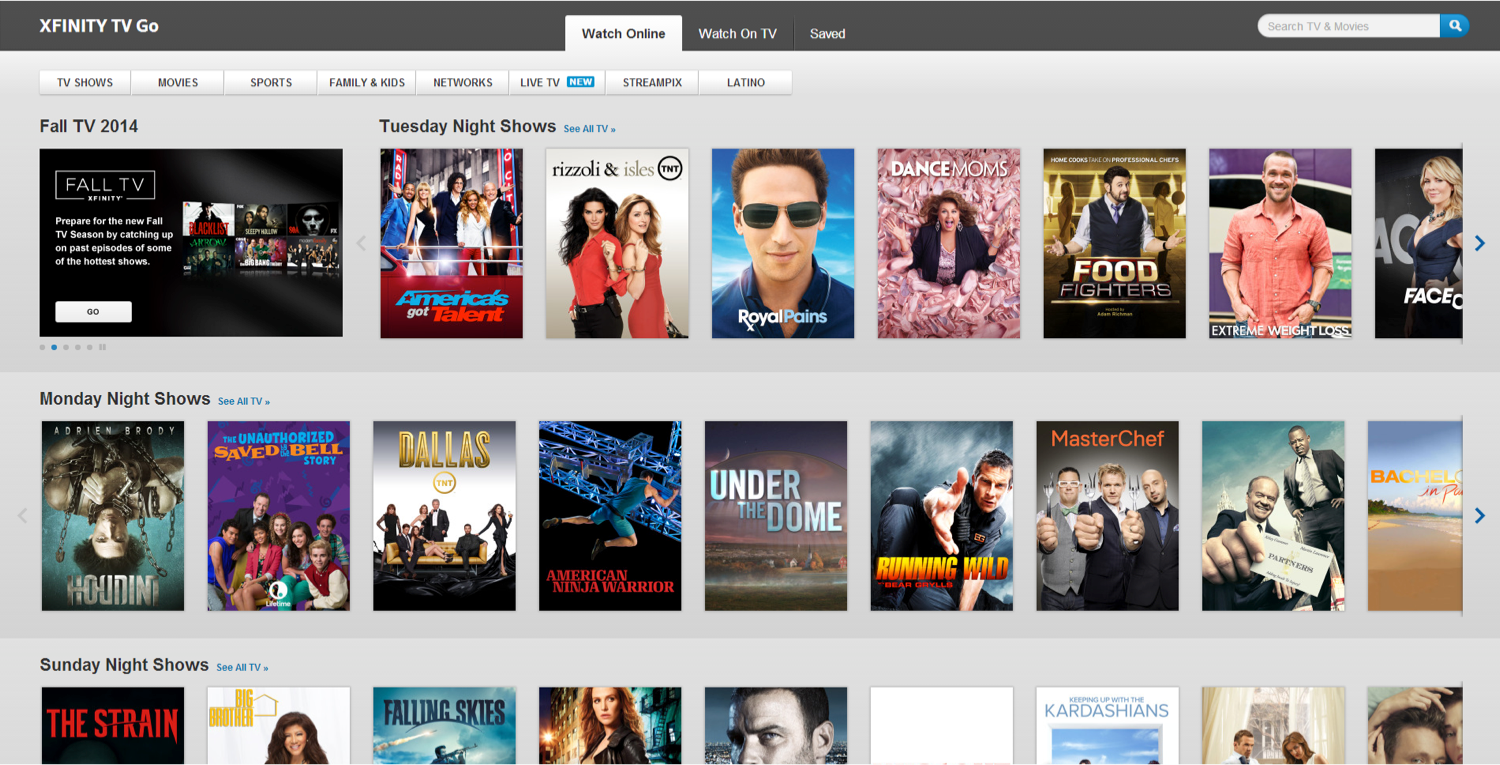Open the Rizzoli & Isles poster

click(x=617, y=243)
